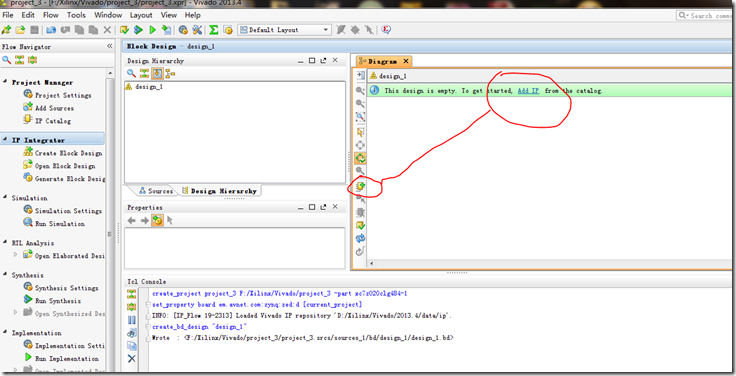
Task: Open the View menu
Action: point(169,15)
